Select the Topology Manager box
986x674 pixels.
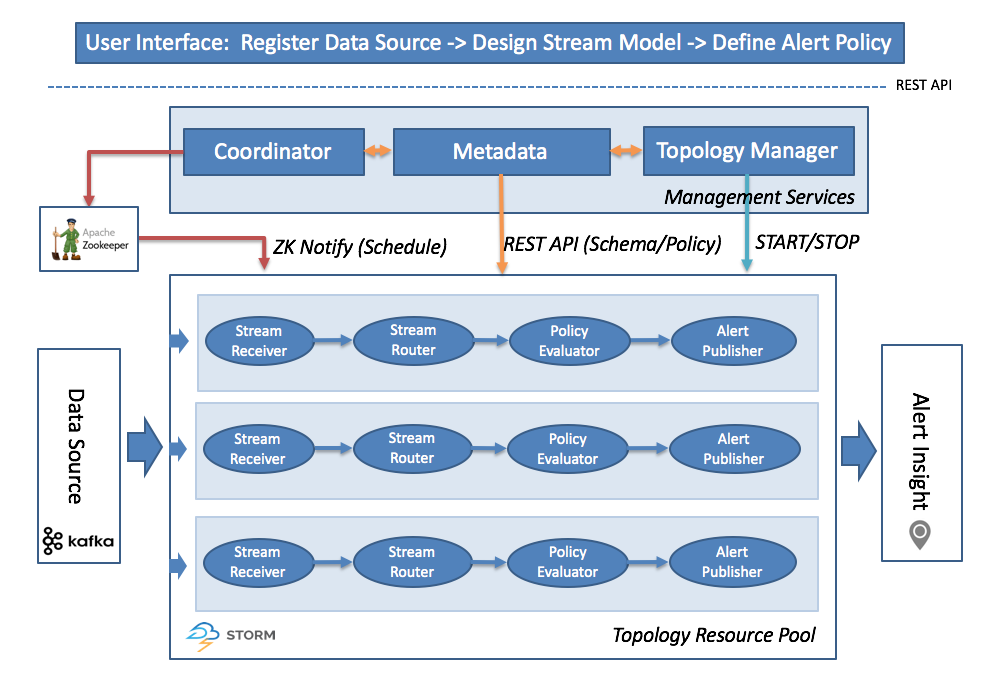click(x=747, y=151)
